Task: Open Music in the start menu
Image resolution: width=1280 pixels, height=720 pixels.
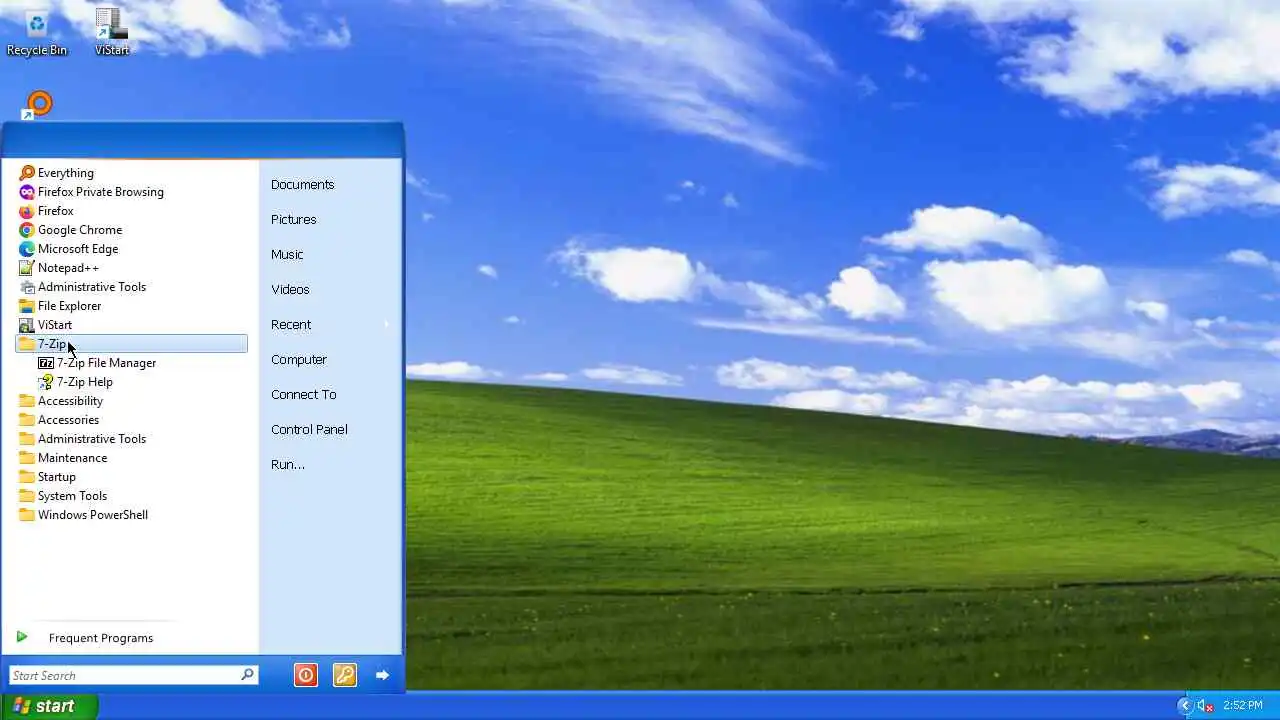Action: 287,255
